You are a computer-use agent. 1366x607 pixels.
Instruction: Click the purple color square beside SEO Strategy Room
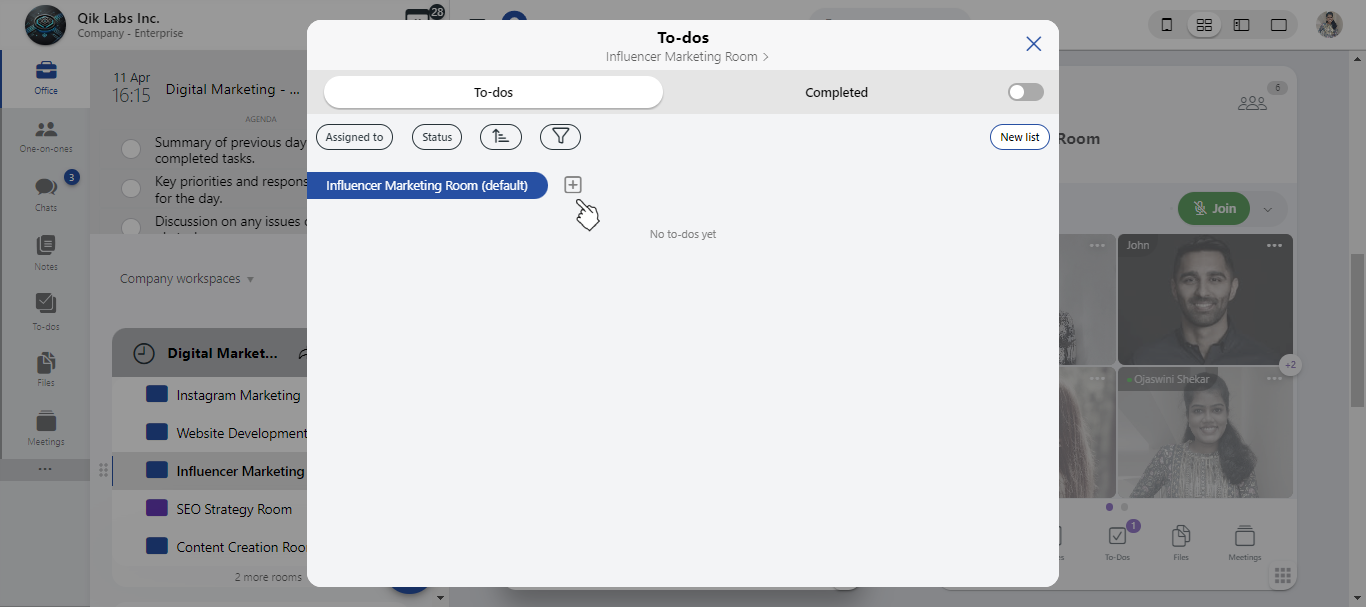157,508
